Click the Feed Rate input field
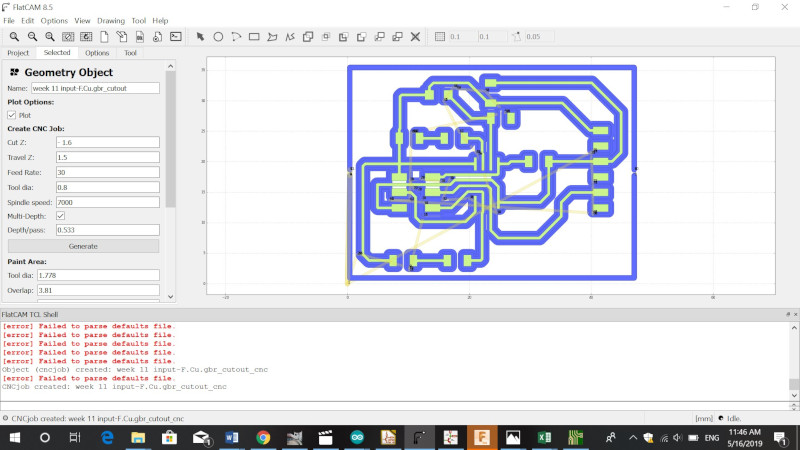Screen dimensions: 800x450 pos(108,172)
